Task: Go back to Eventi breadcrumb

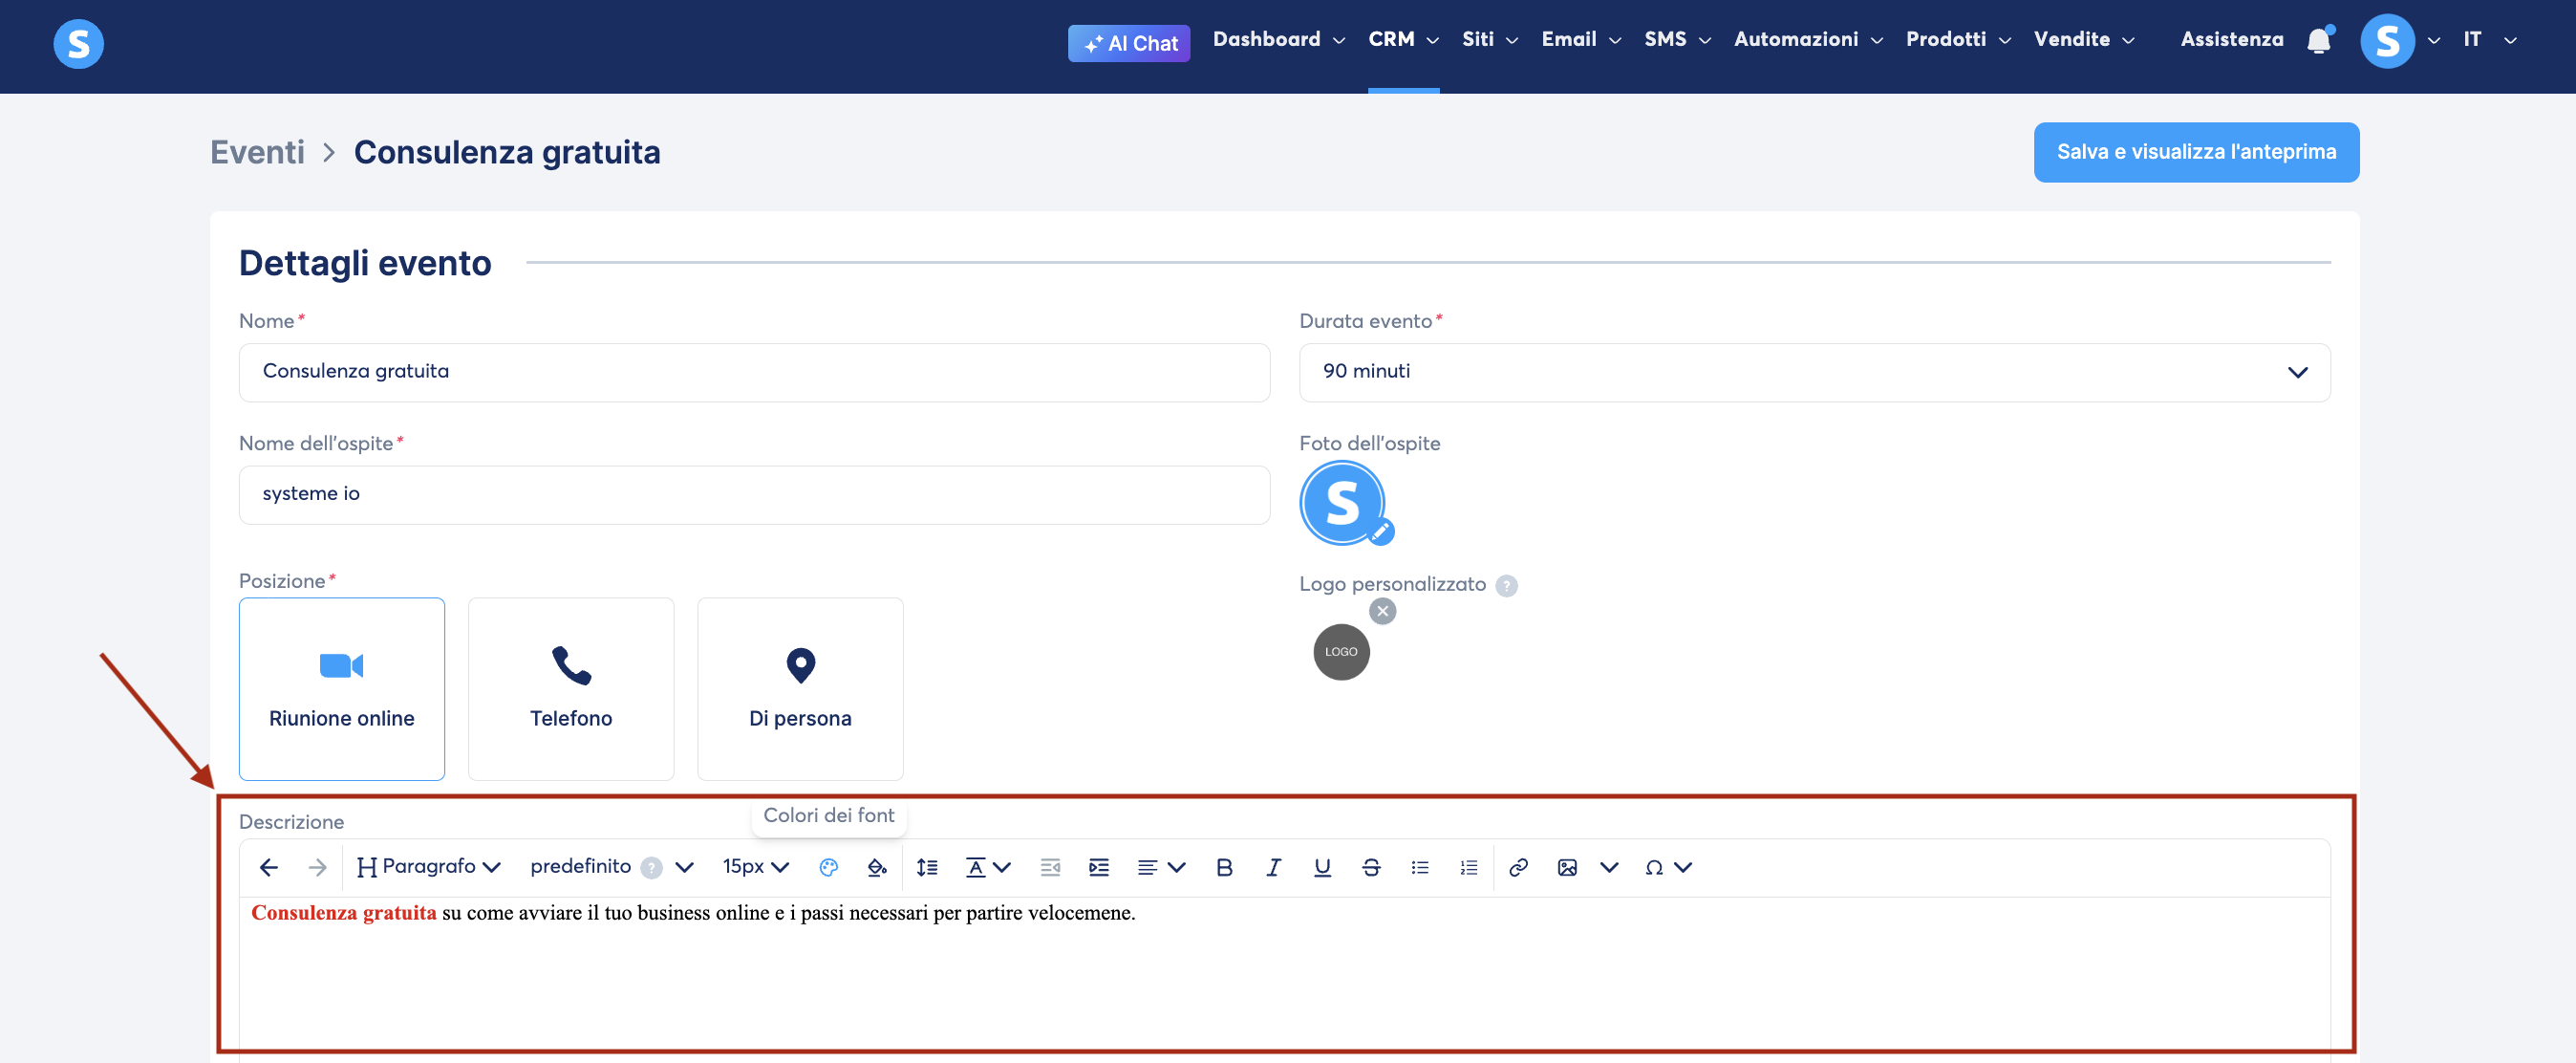Action: click(257, 152)
